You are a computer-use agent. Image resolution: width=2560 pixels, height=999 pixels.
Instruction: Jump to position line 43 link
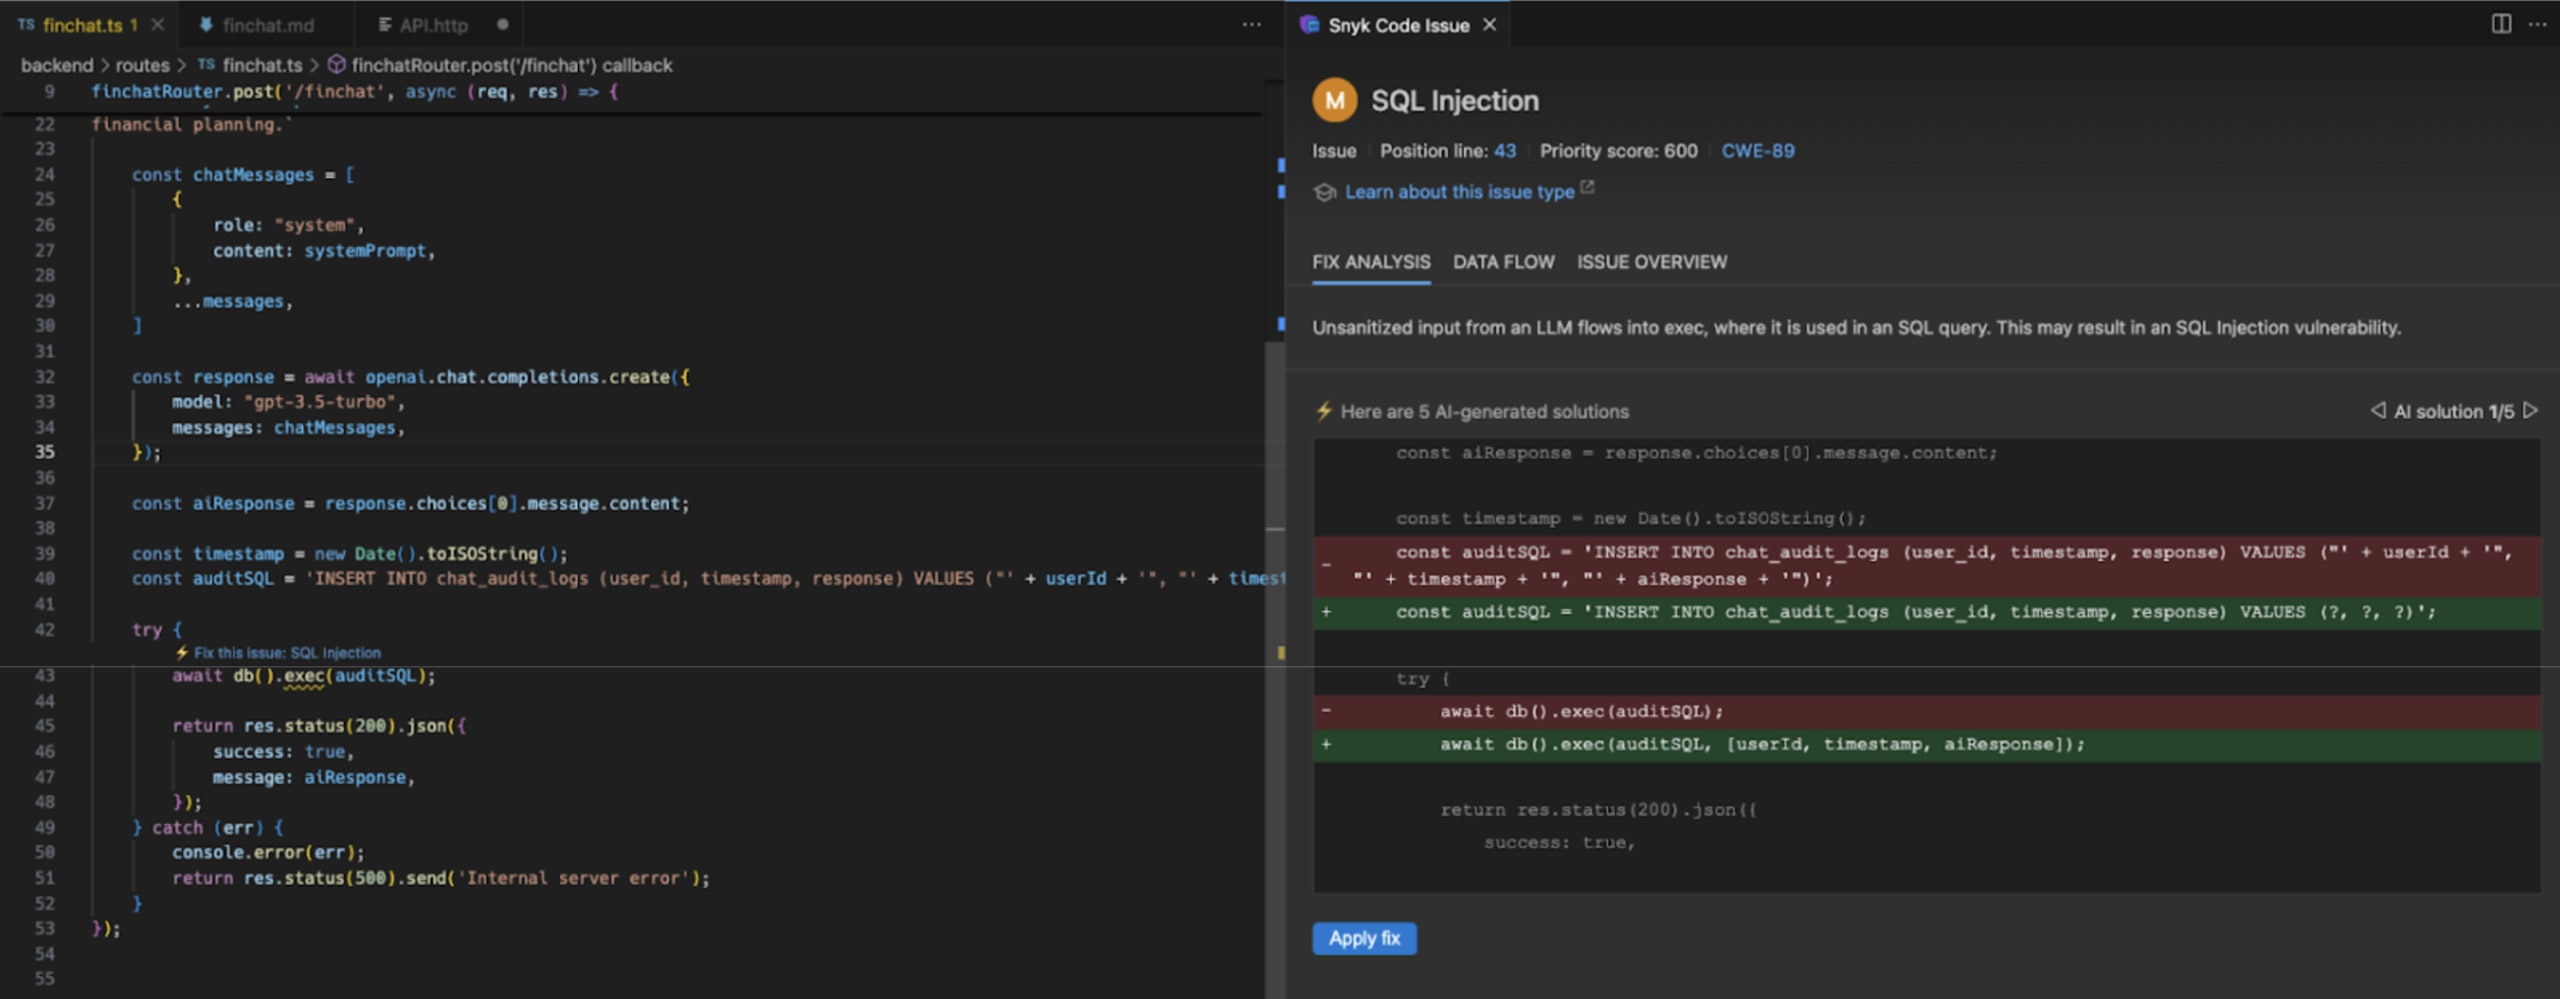[1505, 151]
